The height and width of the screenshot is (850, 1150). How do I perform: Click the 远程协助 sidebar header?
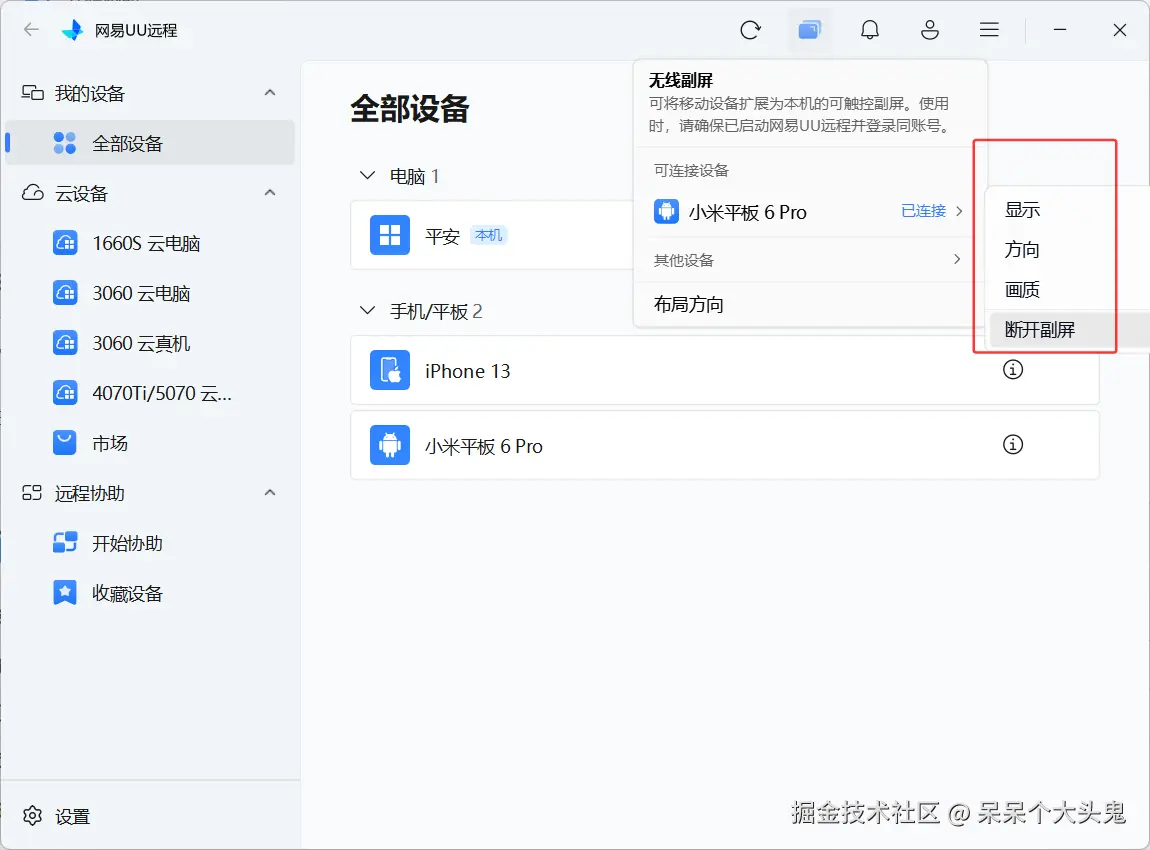(89, 494)
